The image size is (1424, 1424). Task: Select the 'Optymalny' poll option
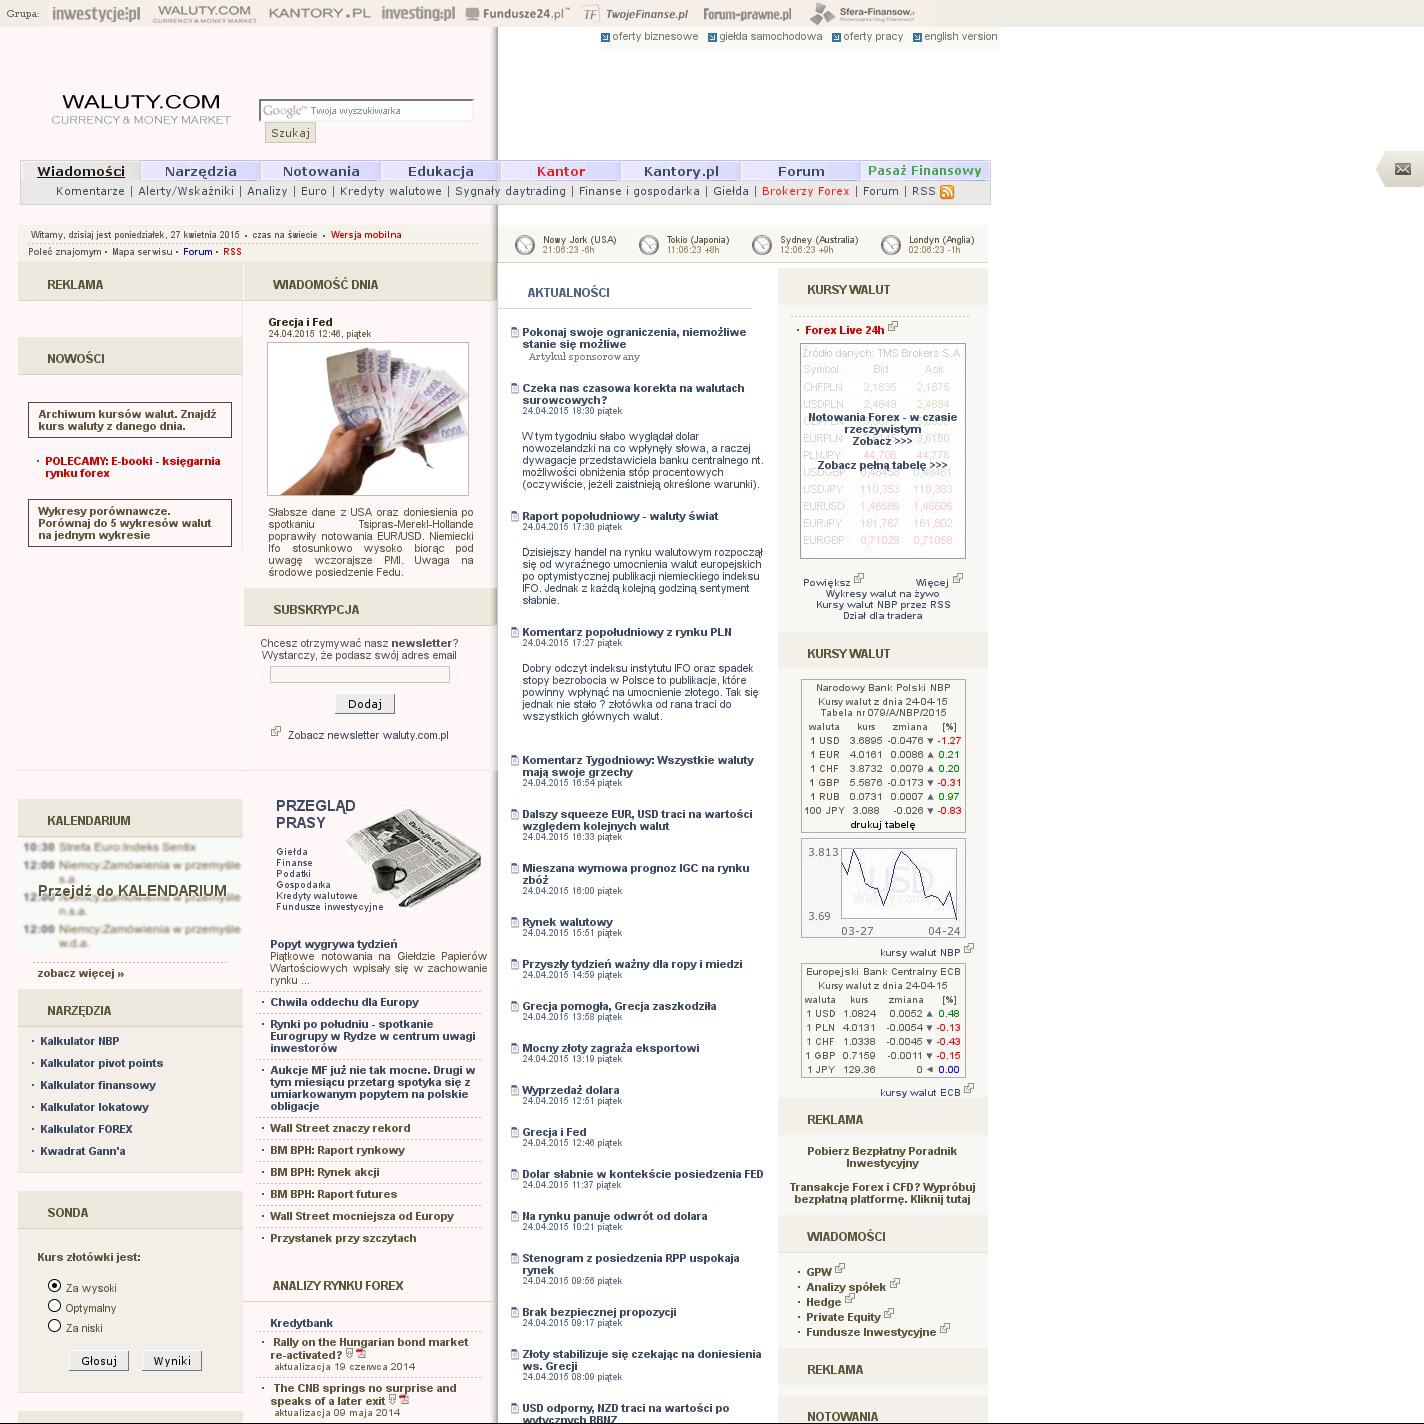coord(55,1306)
